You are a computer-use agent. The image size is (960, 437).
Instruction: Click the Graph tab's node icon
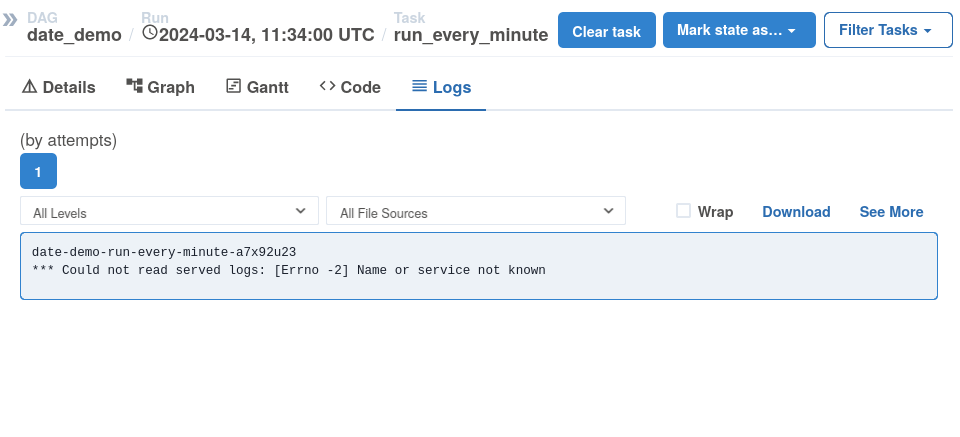pos(135,86)
